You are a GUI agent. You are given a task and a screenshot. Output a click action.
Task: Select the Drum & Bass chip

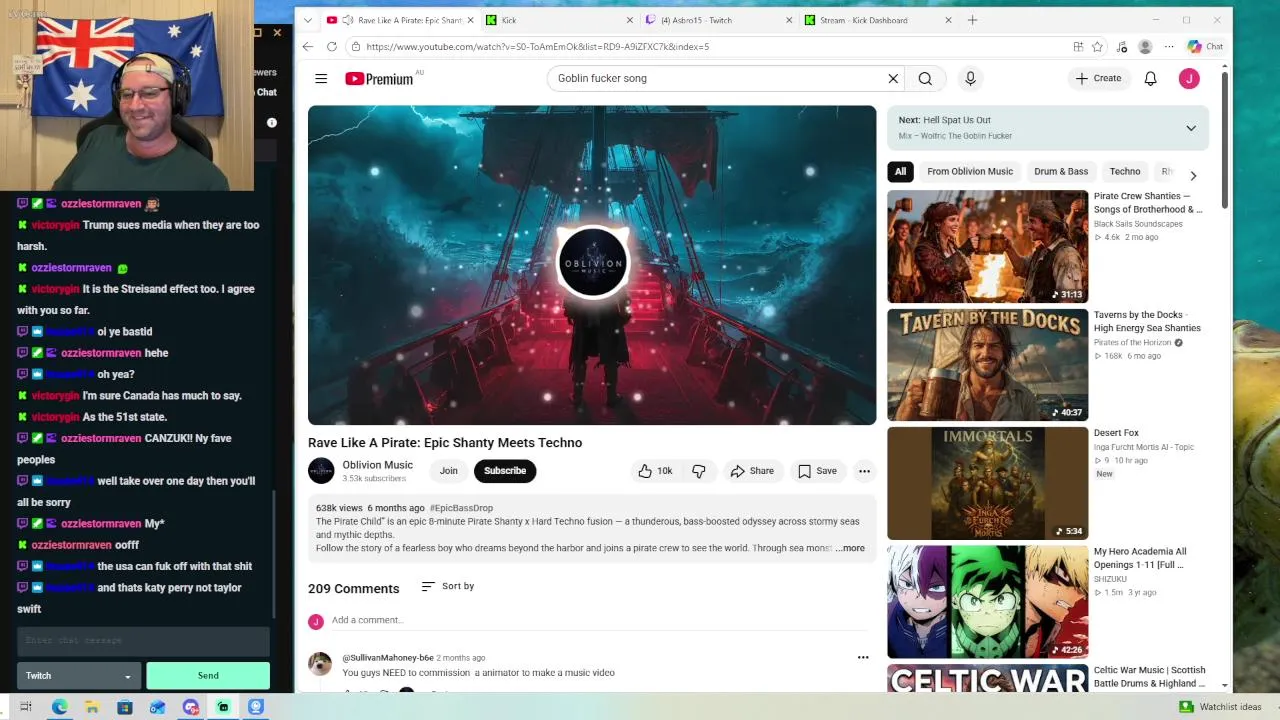click(1061, 171)
